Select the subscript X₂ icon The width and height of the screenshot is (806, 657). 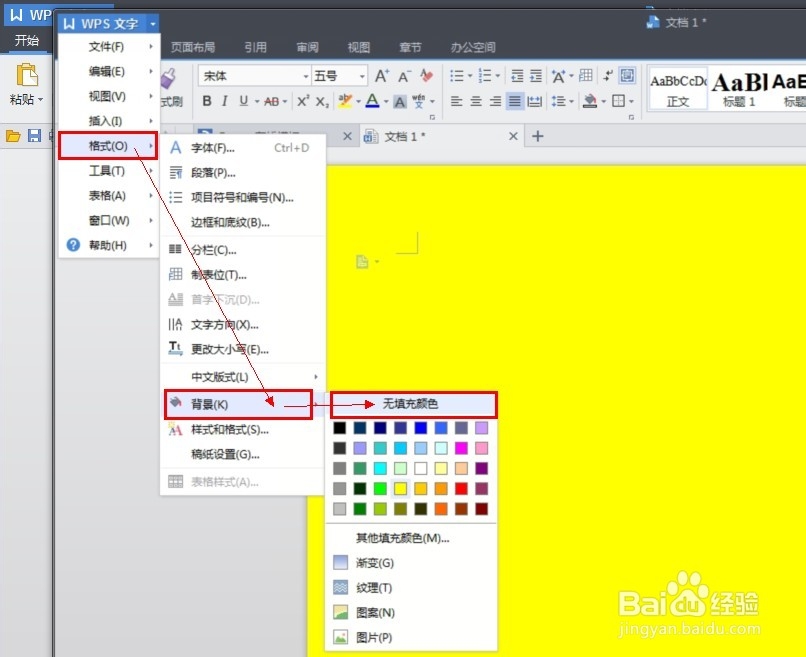[322, 100]
